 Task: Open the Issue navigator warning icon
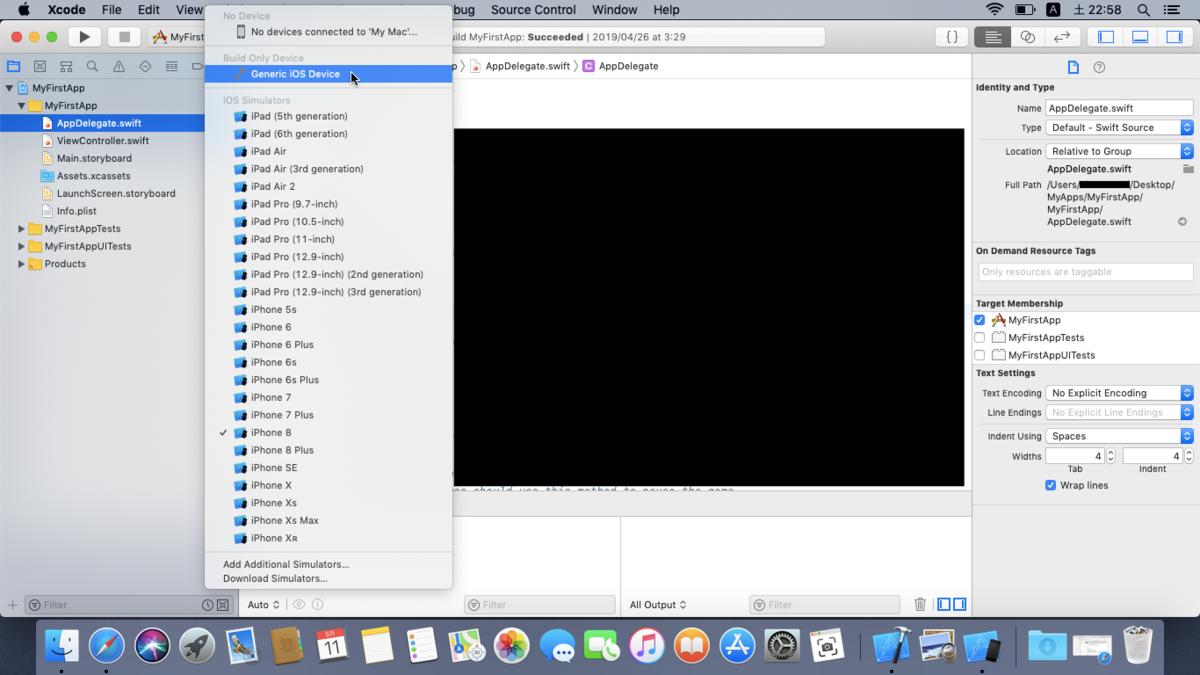click(119, 66)
